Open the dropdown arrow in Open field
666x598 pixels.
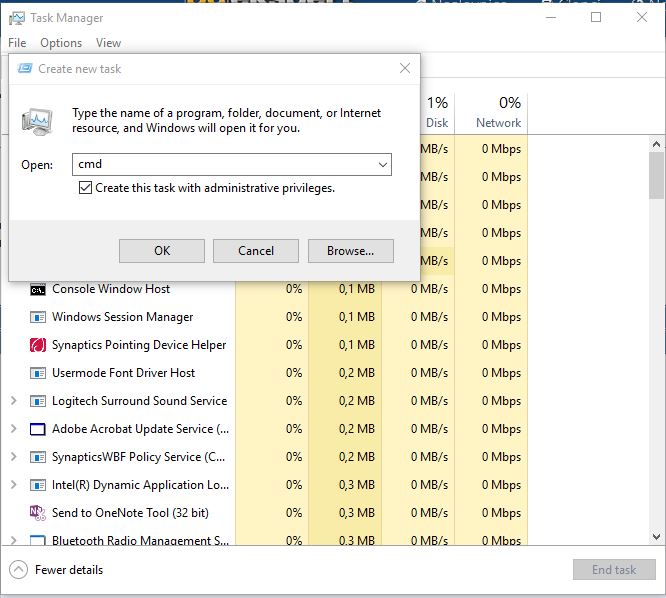[x=382, y=164]
